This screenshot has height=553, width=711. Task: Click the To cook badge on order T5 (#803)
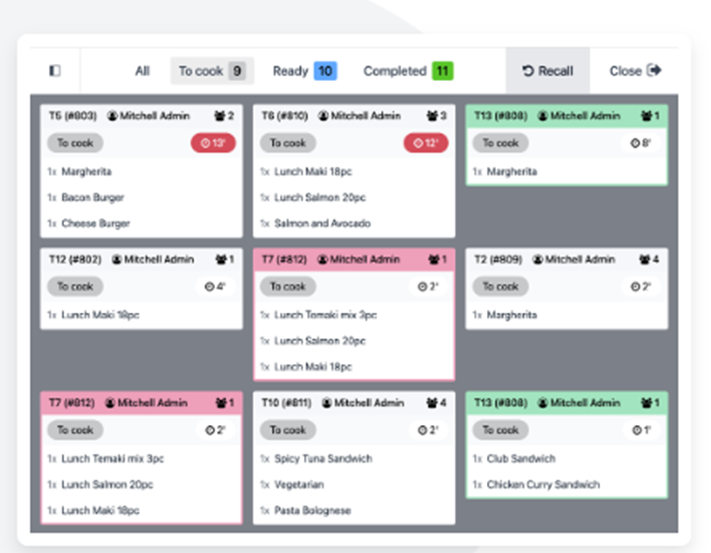(75, 143)
